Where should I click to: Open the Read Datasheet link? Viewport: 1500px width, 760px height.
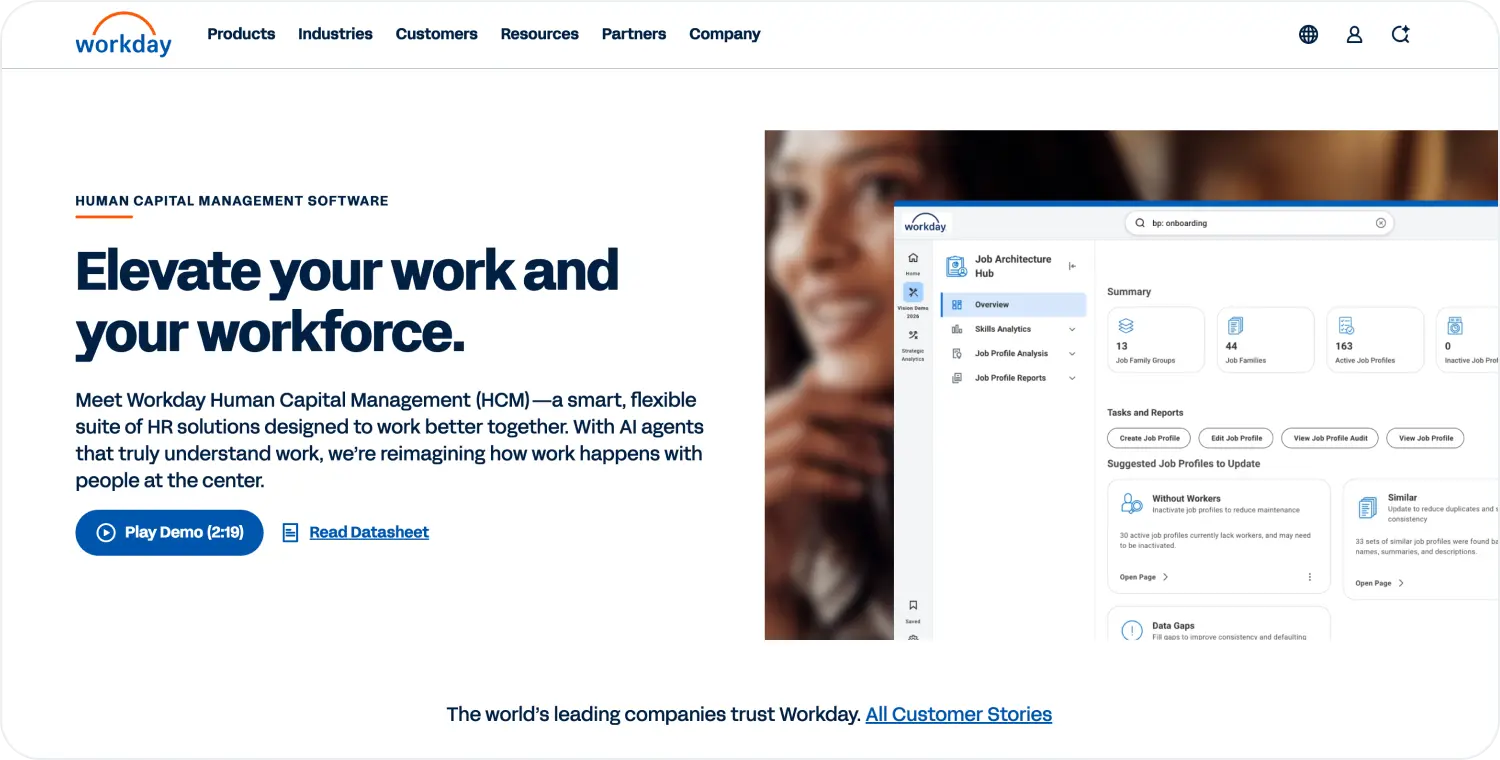369,533
